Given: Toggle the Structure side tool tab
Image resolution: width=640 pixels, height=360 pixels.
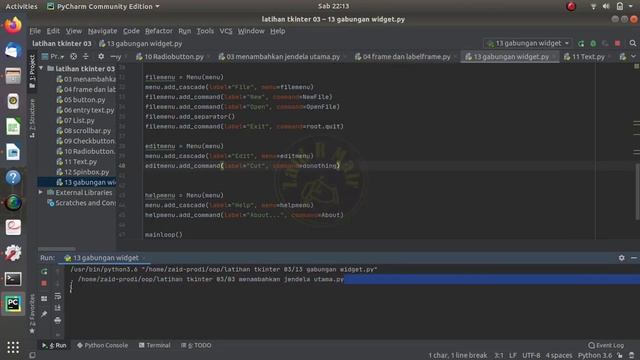Looking at the screenshot, I should (x=32, y=118).
